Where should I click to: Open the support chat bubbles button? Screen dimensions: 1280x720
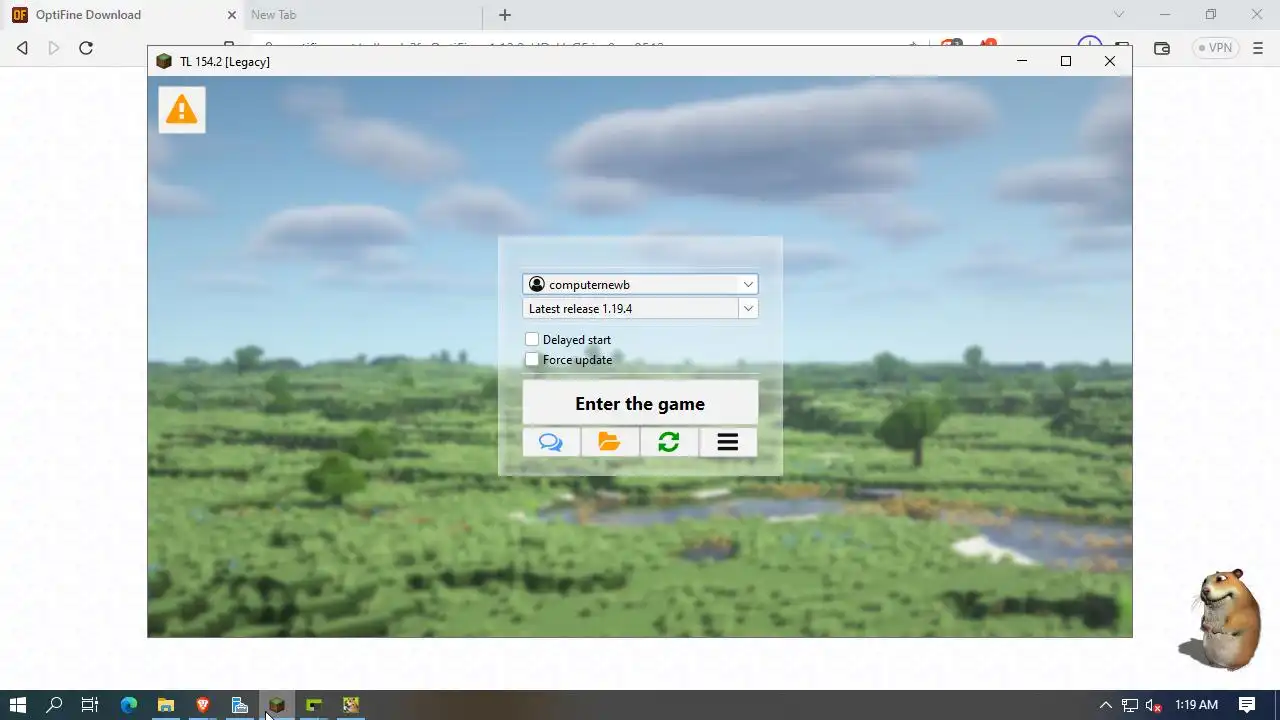pos(551,442)
